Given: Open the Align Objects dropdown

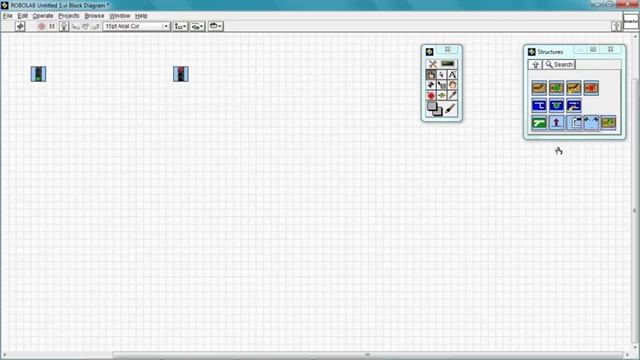Looking at the screenshot, I should (x=180, y=26).
